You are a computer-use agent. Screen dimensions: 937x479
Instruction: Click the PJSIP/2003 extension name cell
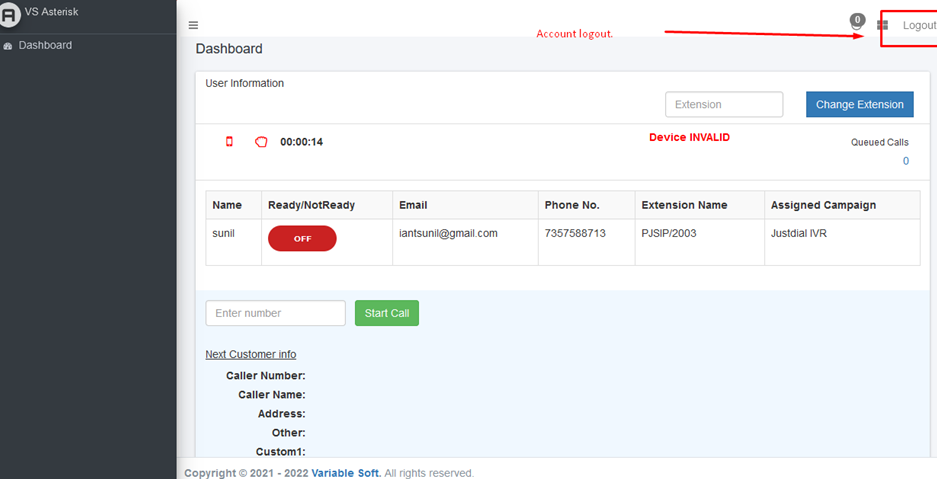click(x=669, y=233)
